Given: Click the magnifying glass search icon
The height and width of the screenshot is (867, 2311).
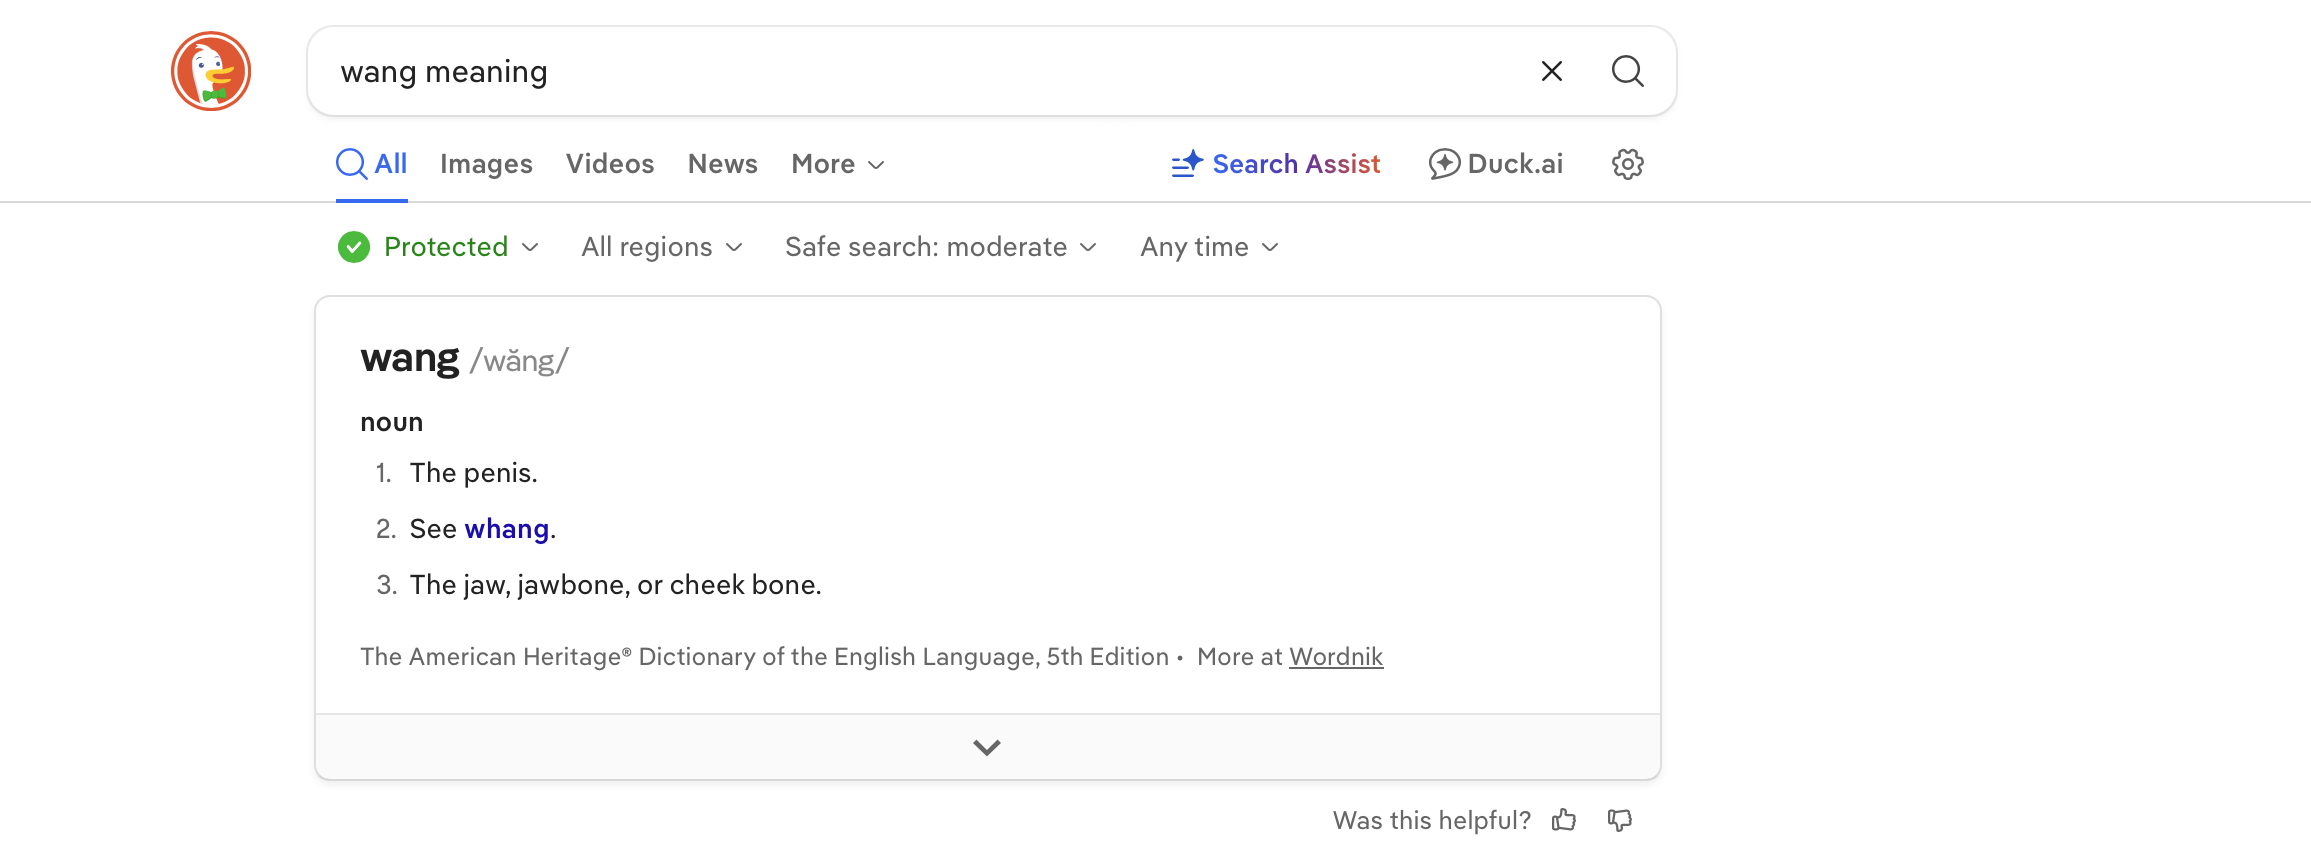Looking at the screenshot, I should (x=1627, y=71).
